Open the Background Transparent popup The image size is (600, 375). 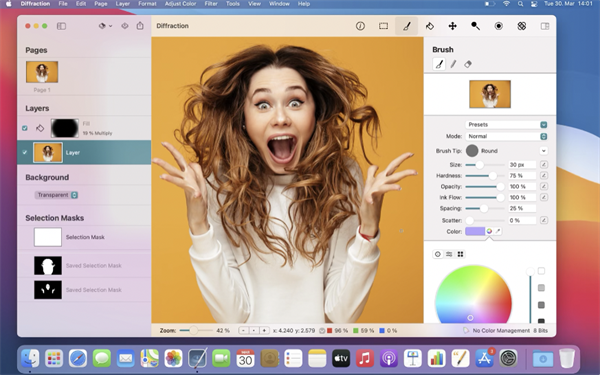click(56, 195)
